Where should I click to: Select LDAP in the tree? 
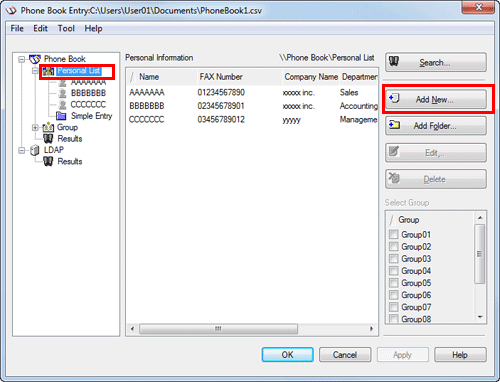tap(54, 150)
